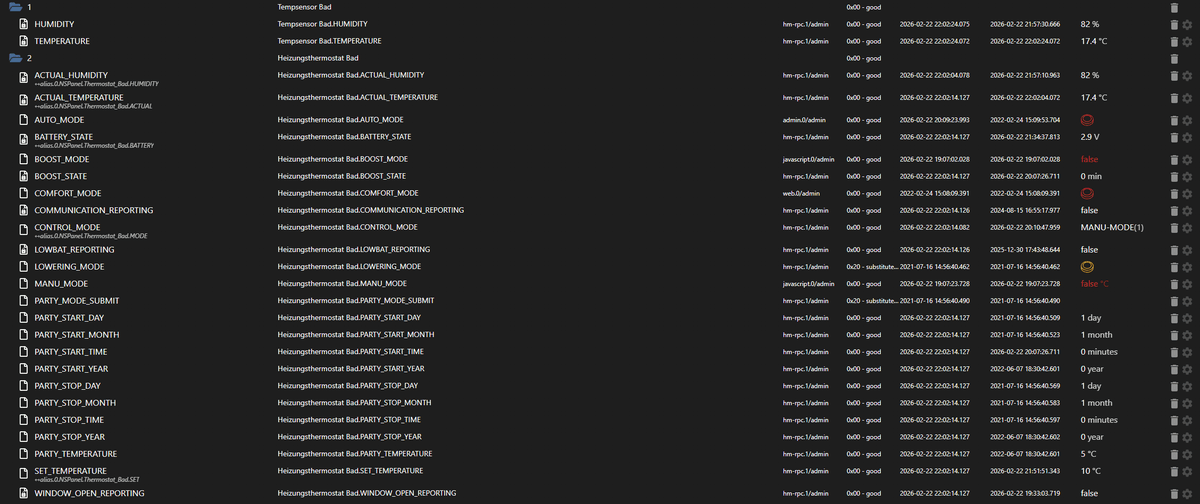Delete the HUMIDITY state of Tempsensor Bad
The image size is (1200, 504).
point(1174,23)
